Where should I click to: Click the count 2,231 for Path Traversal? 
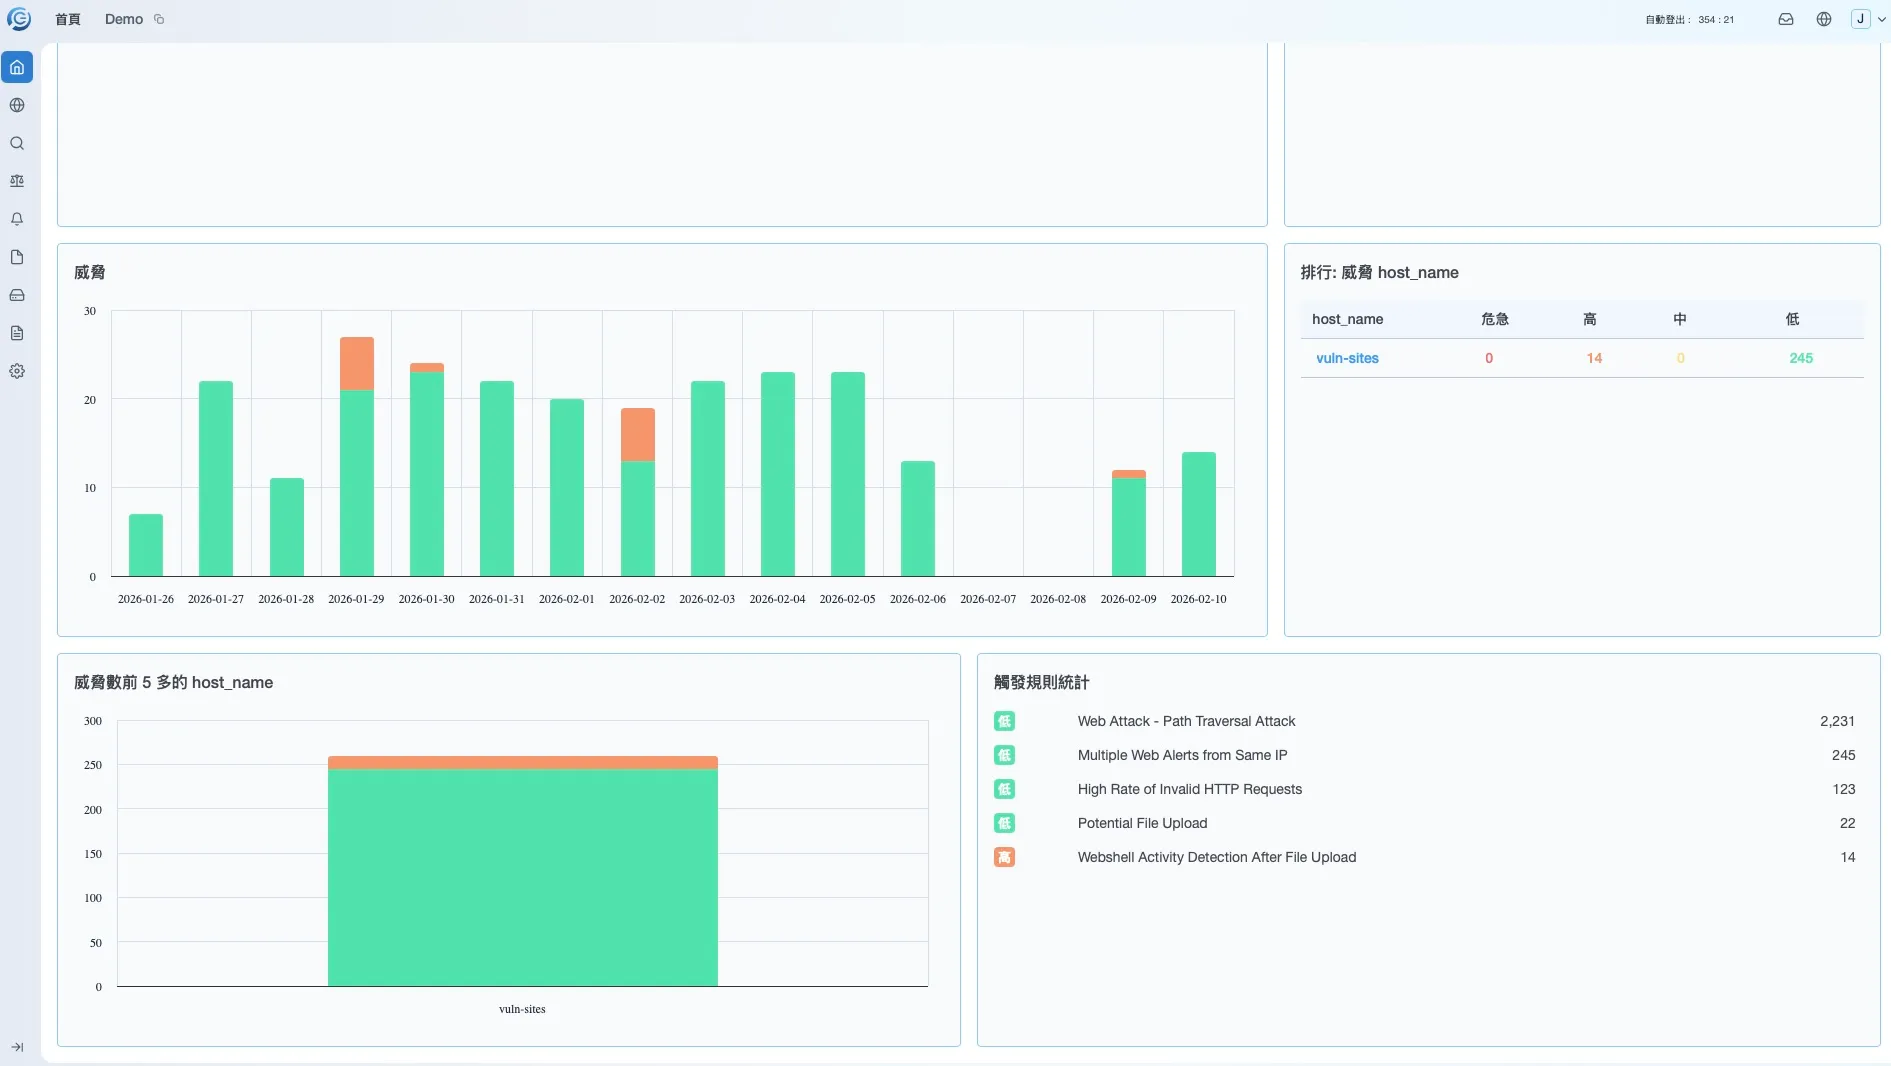coord(1837,721)
